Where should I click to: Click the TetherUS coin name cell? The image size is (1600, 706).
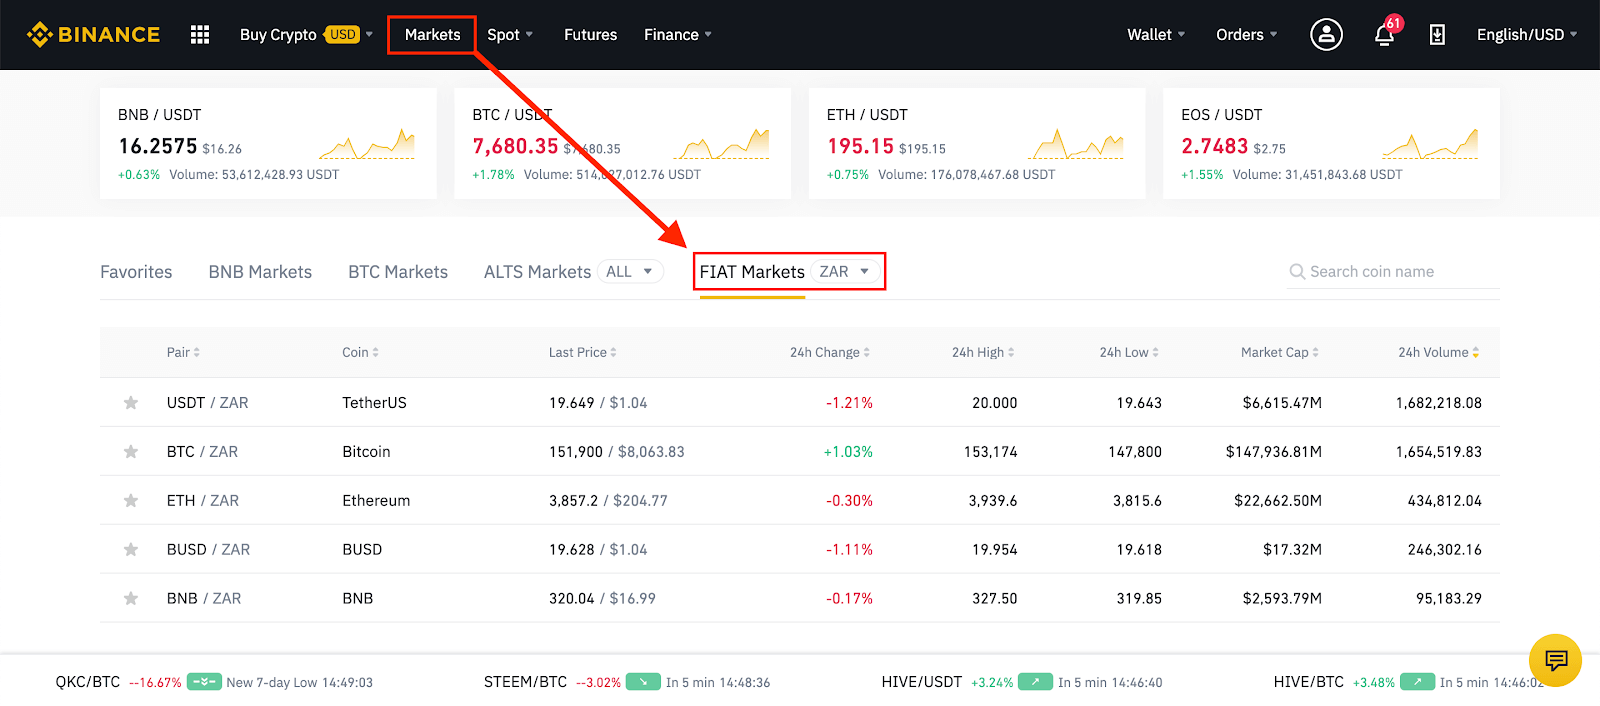[374, 403]
